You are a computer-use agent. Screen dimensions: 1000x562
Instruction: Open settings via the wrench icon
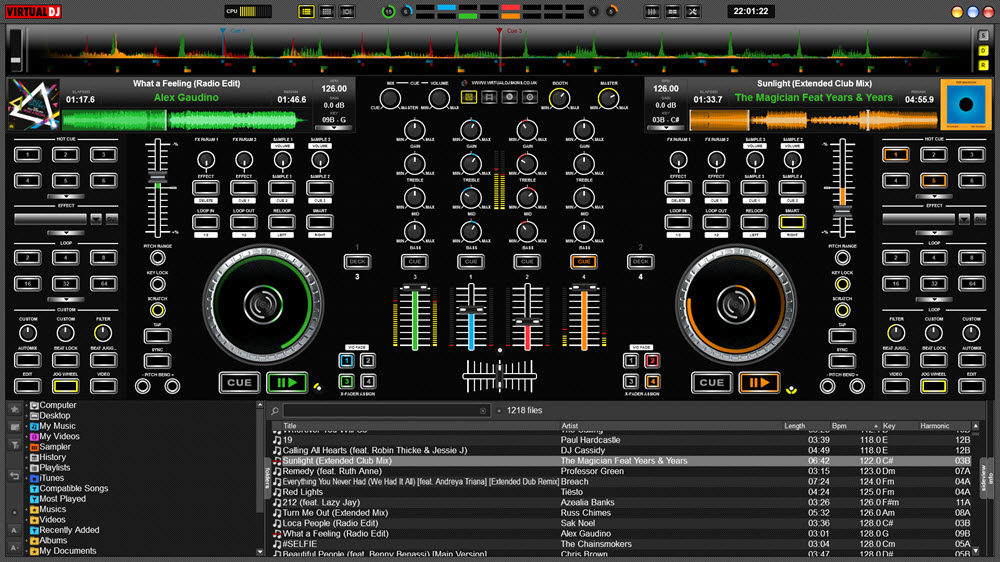coord(693,11)
